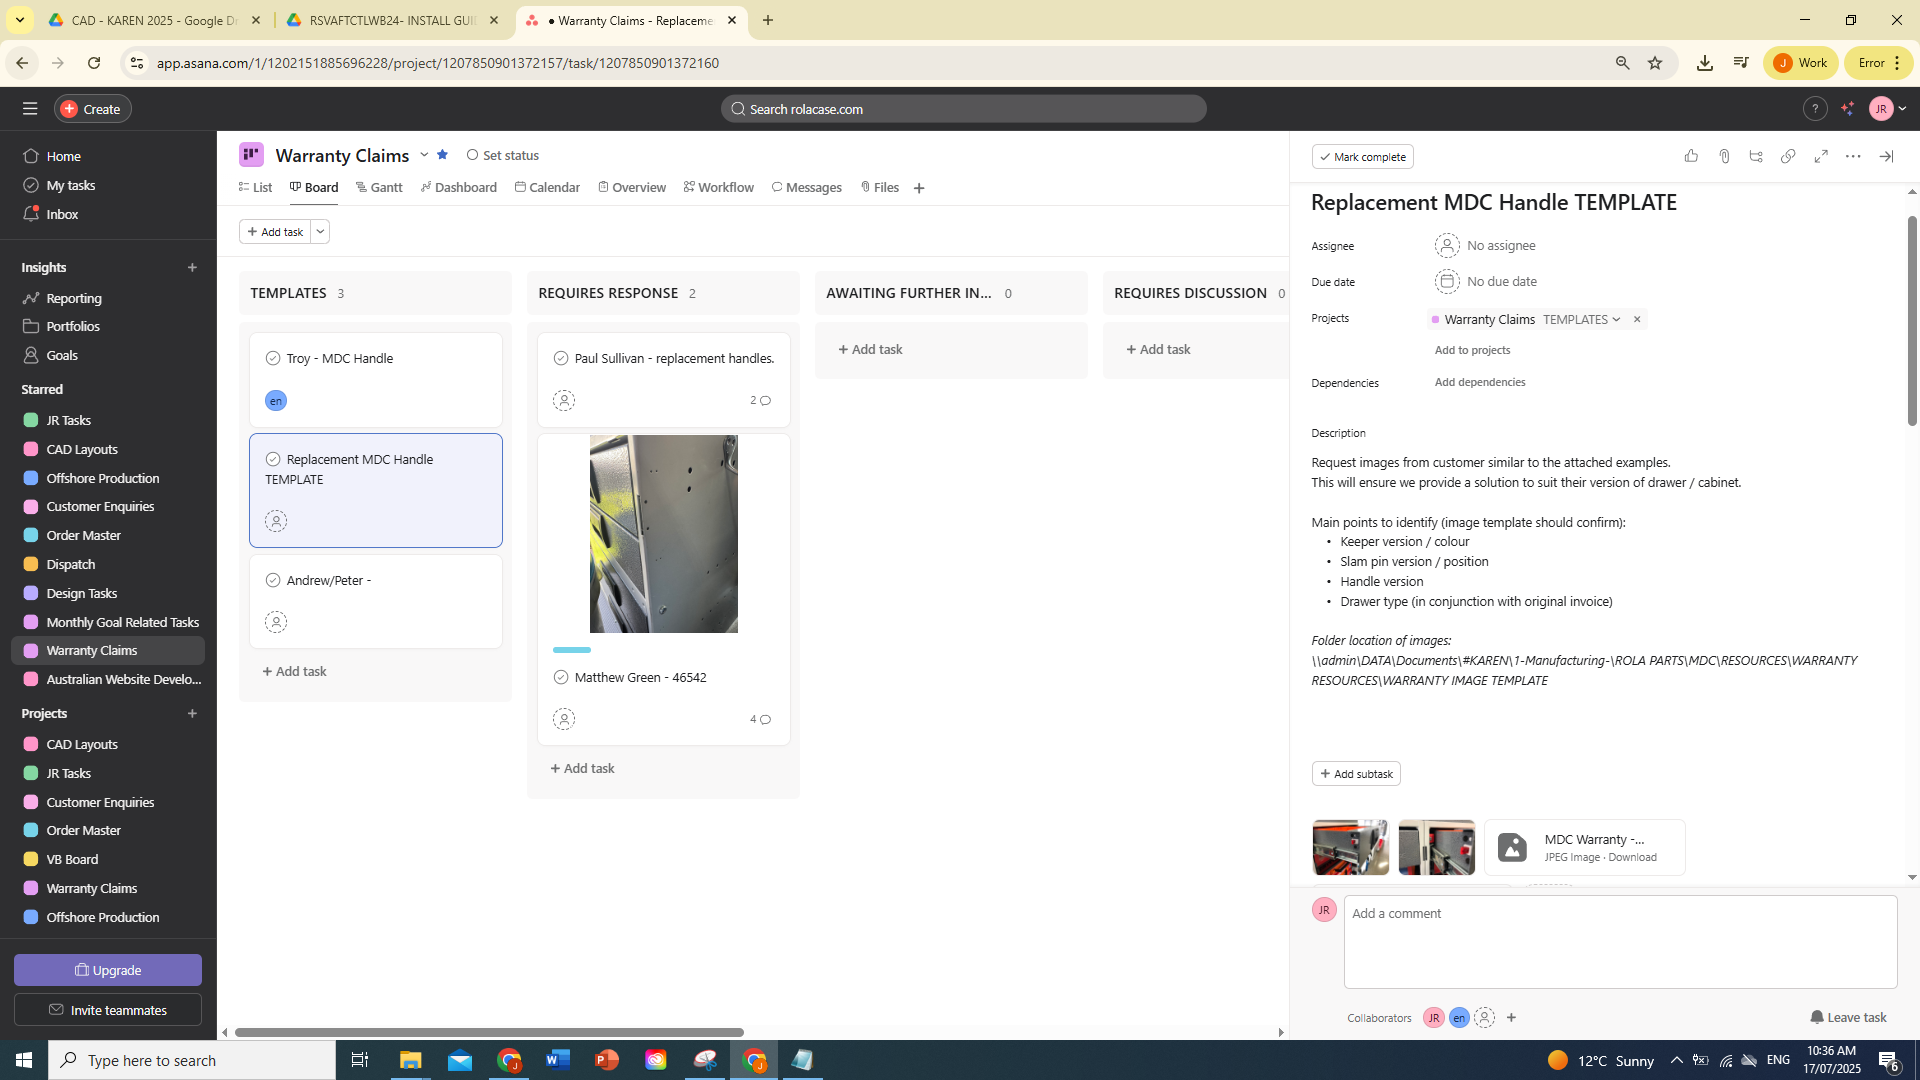The width and height of the screenshot is (1920, 1080).
Task: Open the Dashboard tab
Action: pyautogui.click(x=459, y=187)
